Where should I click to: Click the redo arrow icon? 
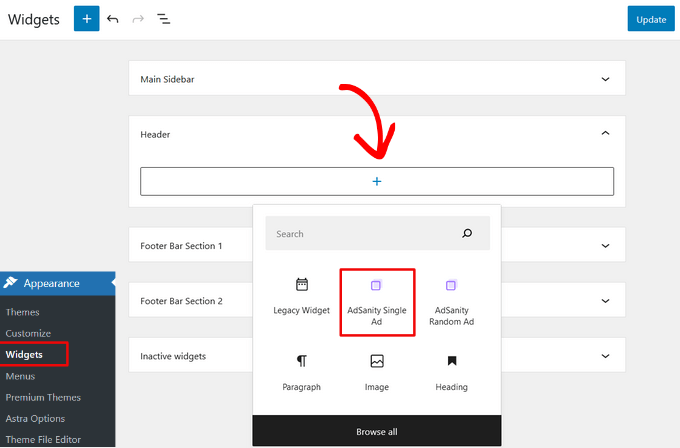(x=138, y=19)
